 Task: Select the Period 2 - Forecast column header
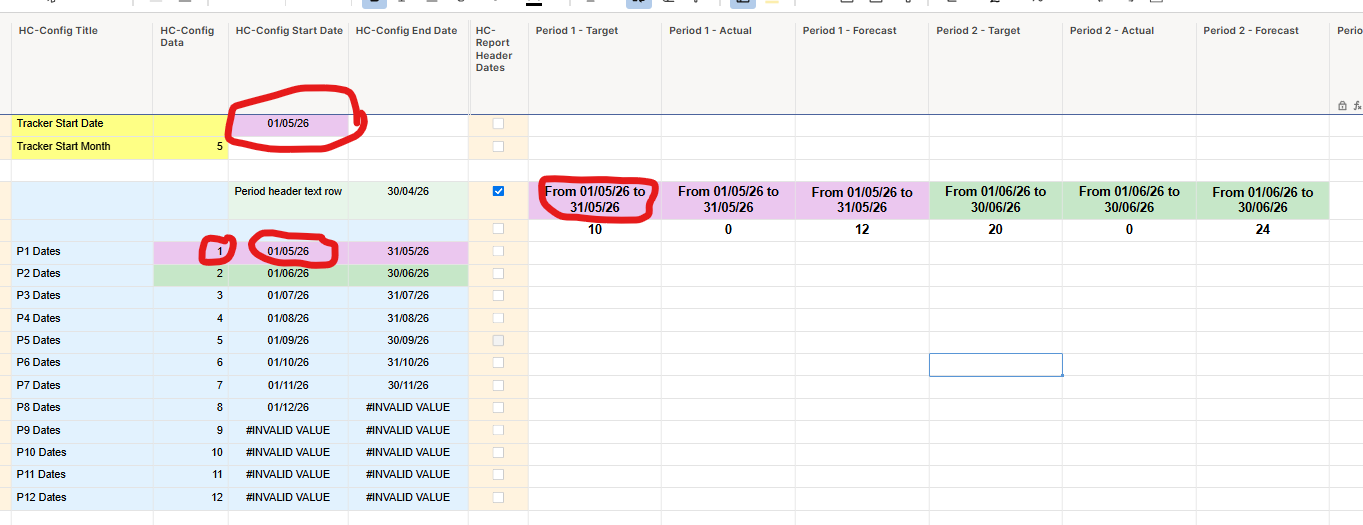1263,67
